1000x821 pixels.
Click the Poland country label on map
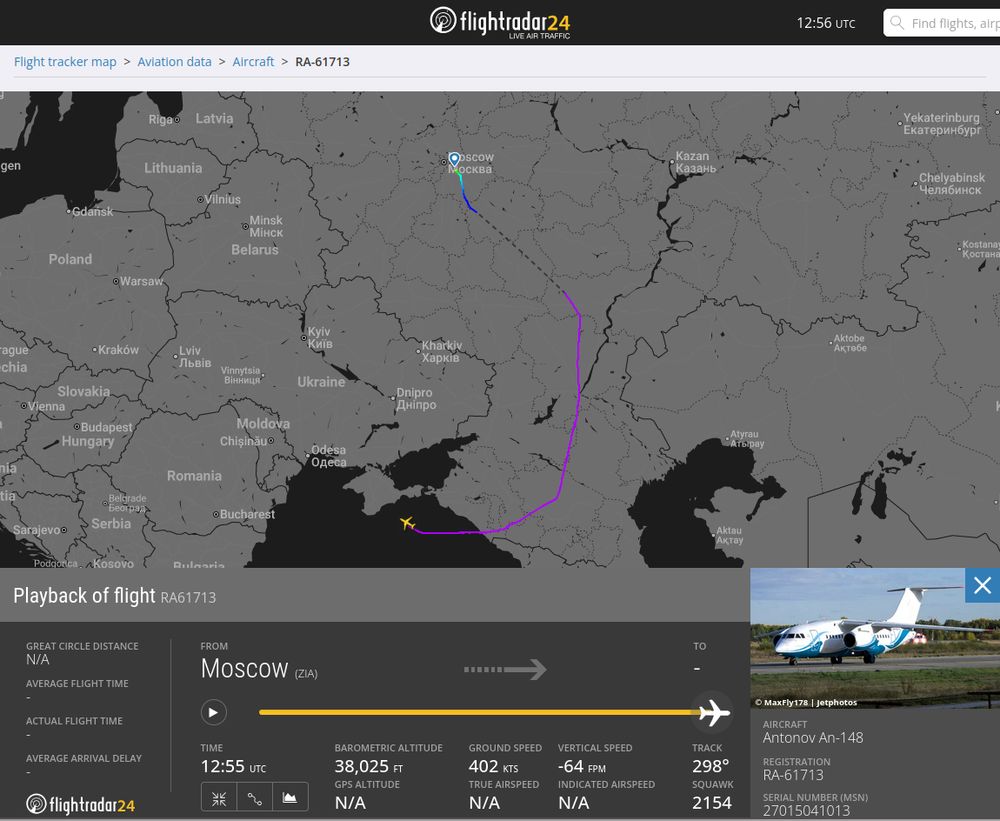[70, 259]
